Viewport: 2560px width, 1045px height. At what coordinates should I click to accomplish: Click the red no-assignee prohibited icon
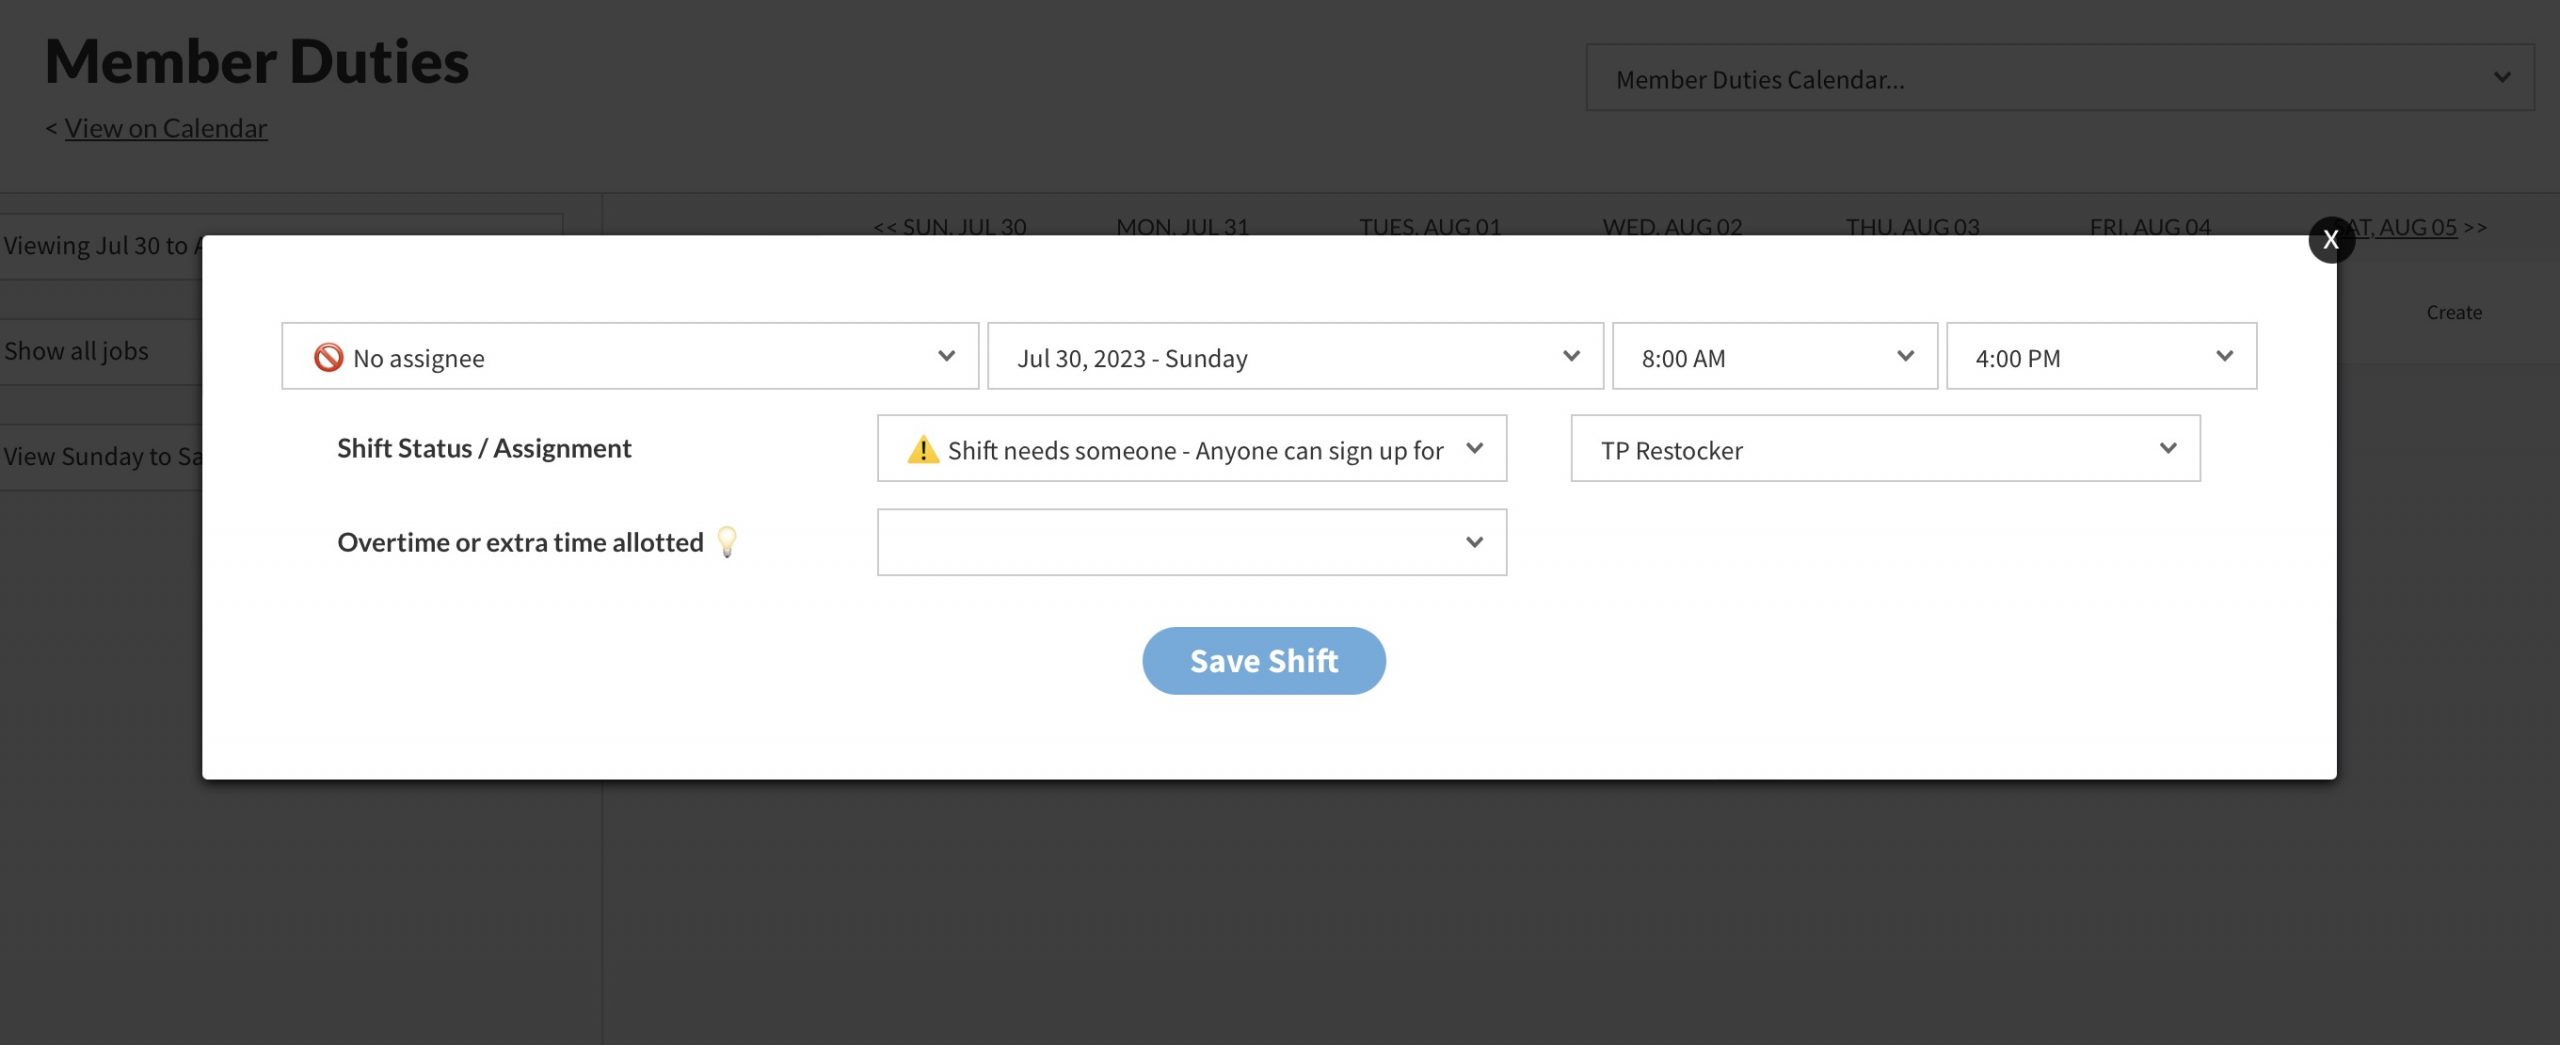(x=328, y=357)
